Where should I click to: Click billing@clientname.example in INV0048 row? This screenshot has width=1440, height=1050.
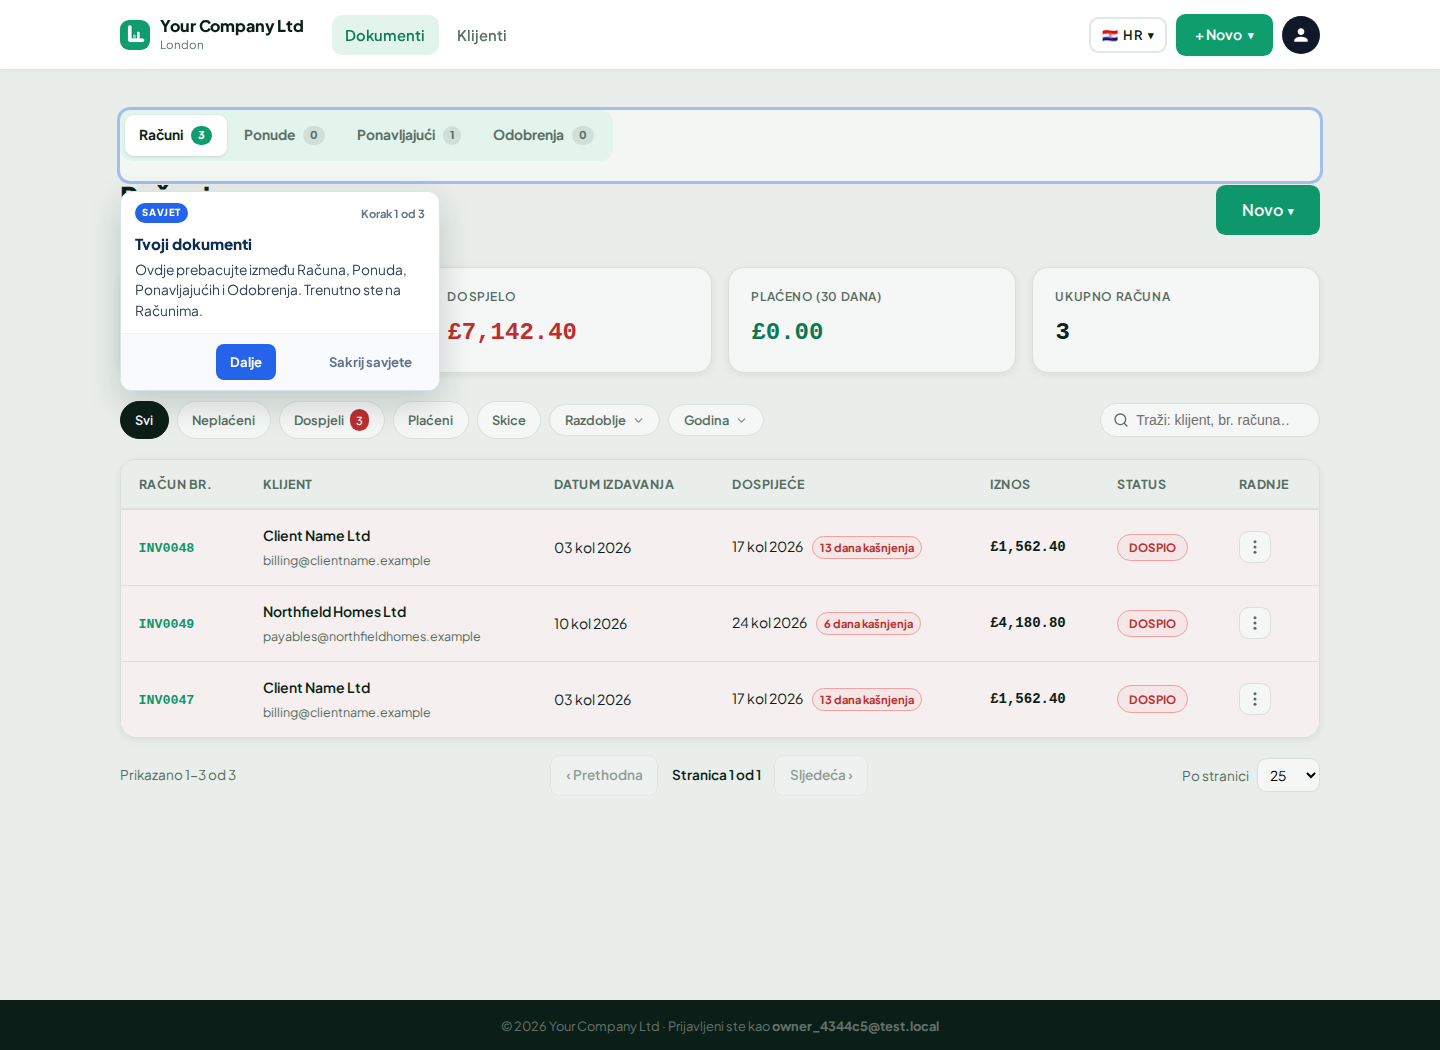point(347,560)
